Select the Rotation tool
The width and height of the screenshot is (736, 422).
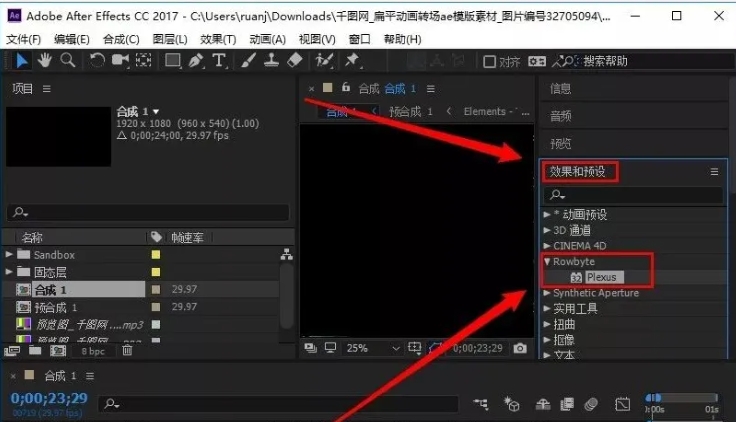pos(97,61)
